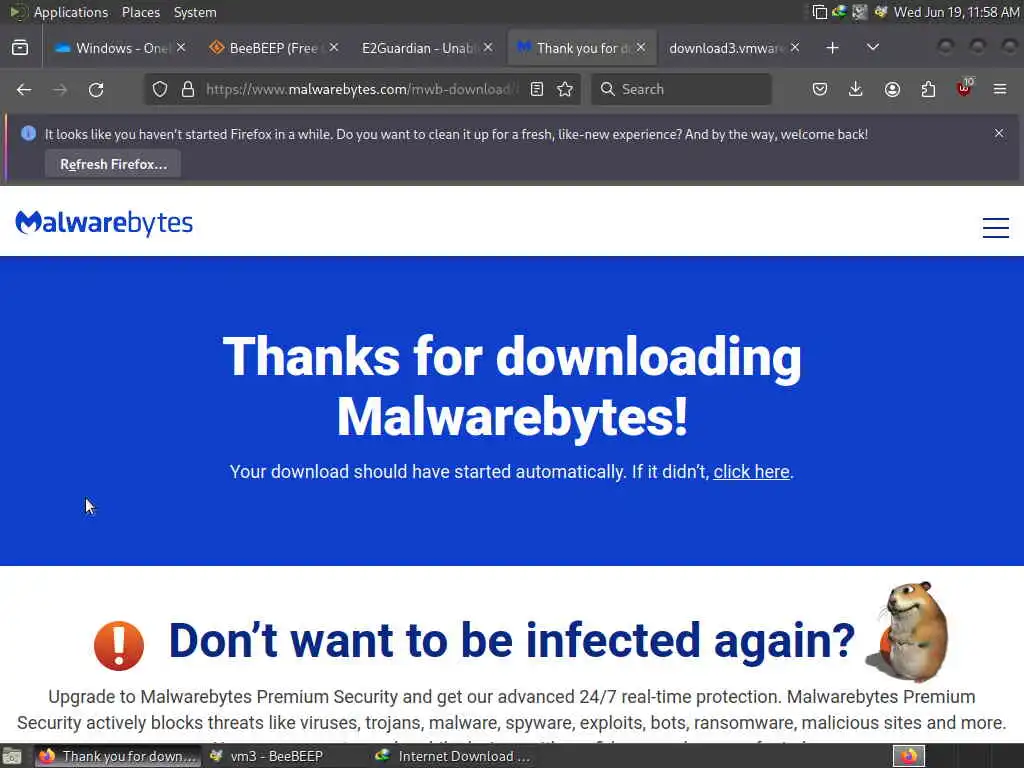This screenshot has width=1024, height=768.
Task: Toggle reader view in address bar
Action: 537,89
